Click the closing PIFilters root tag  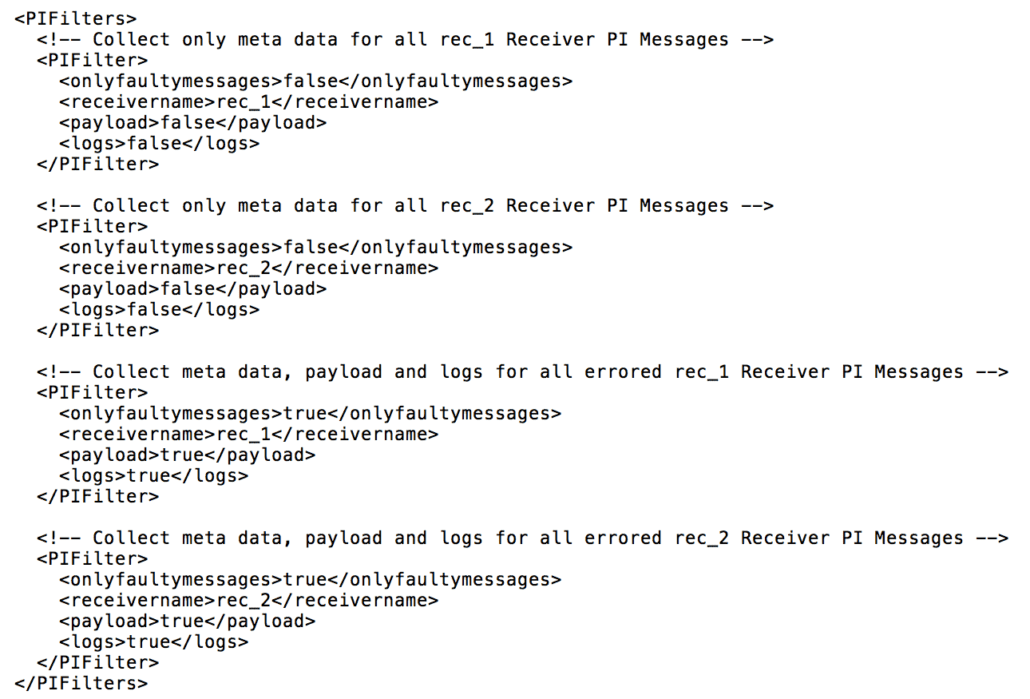coord(81,683)
